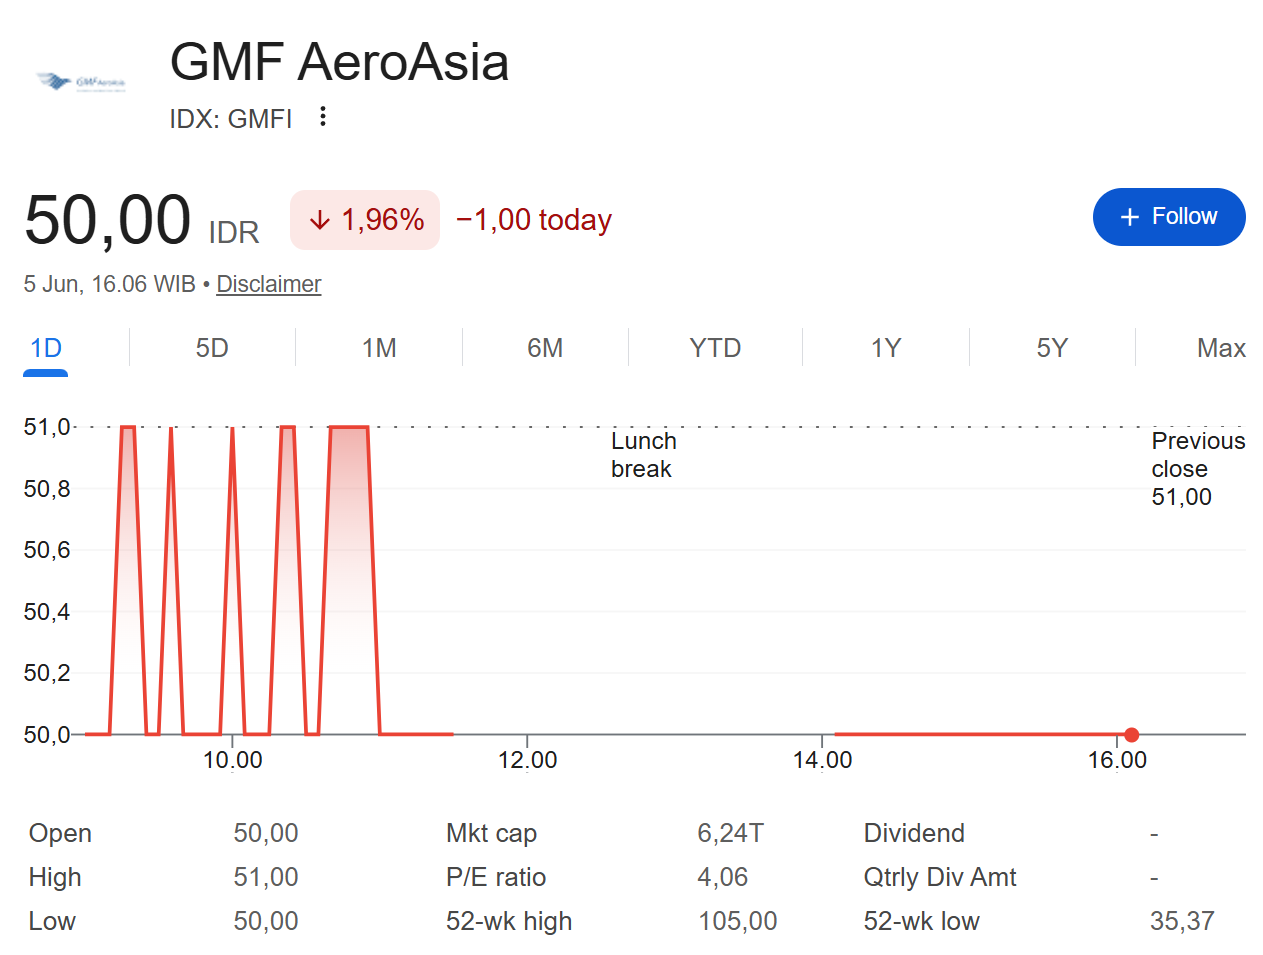Click the P/E ratio value 4,06
Viewport: 1263px width, 955px height.
pyautogui.click(x=723, y=877)
